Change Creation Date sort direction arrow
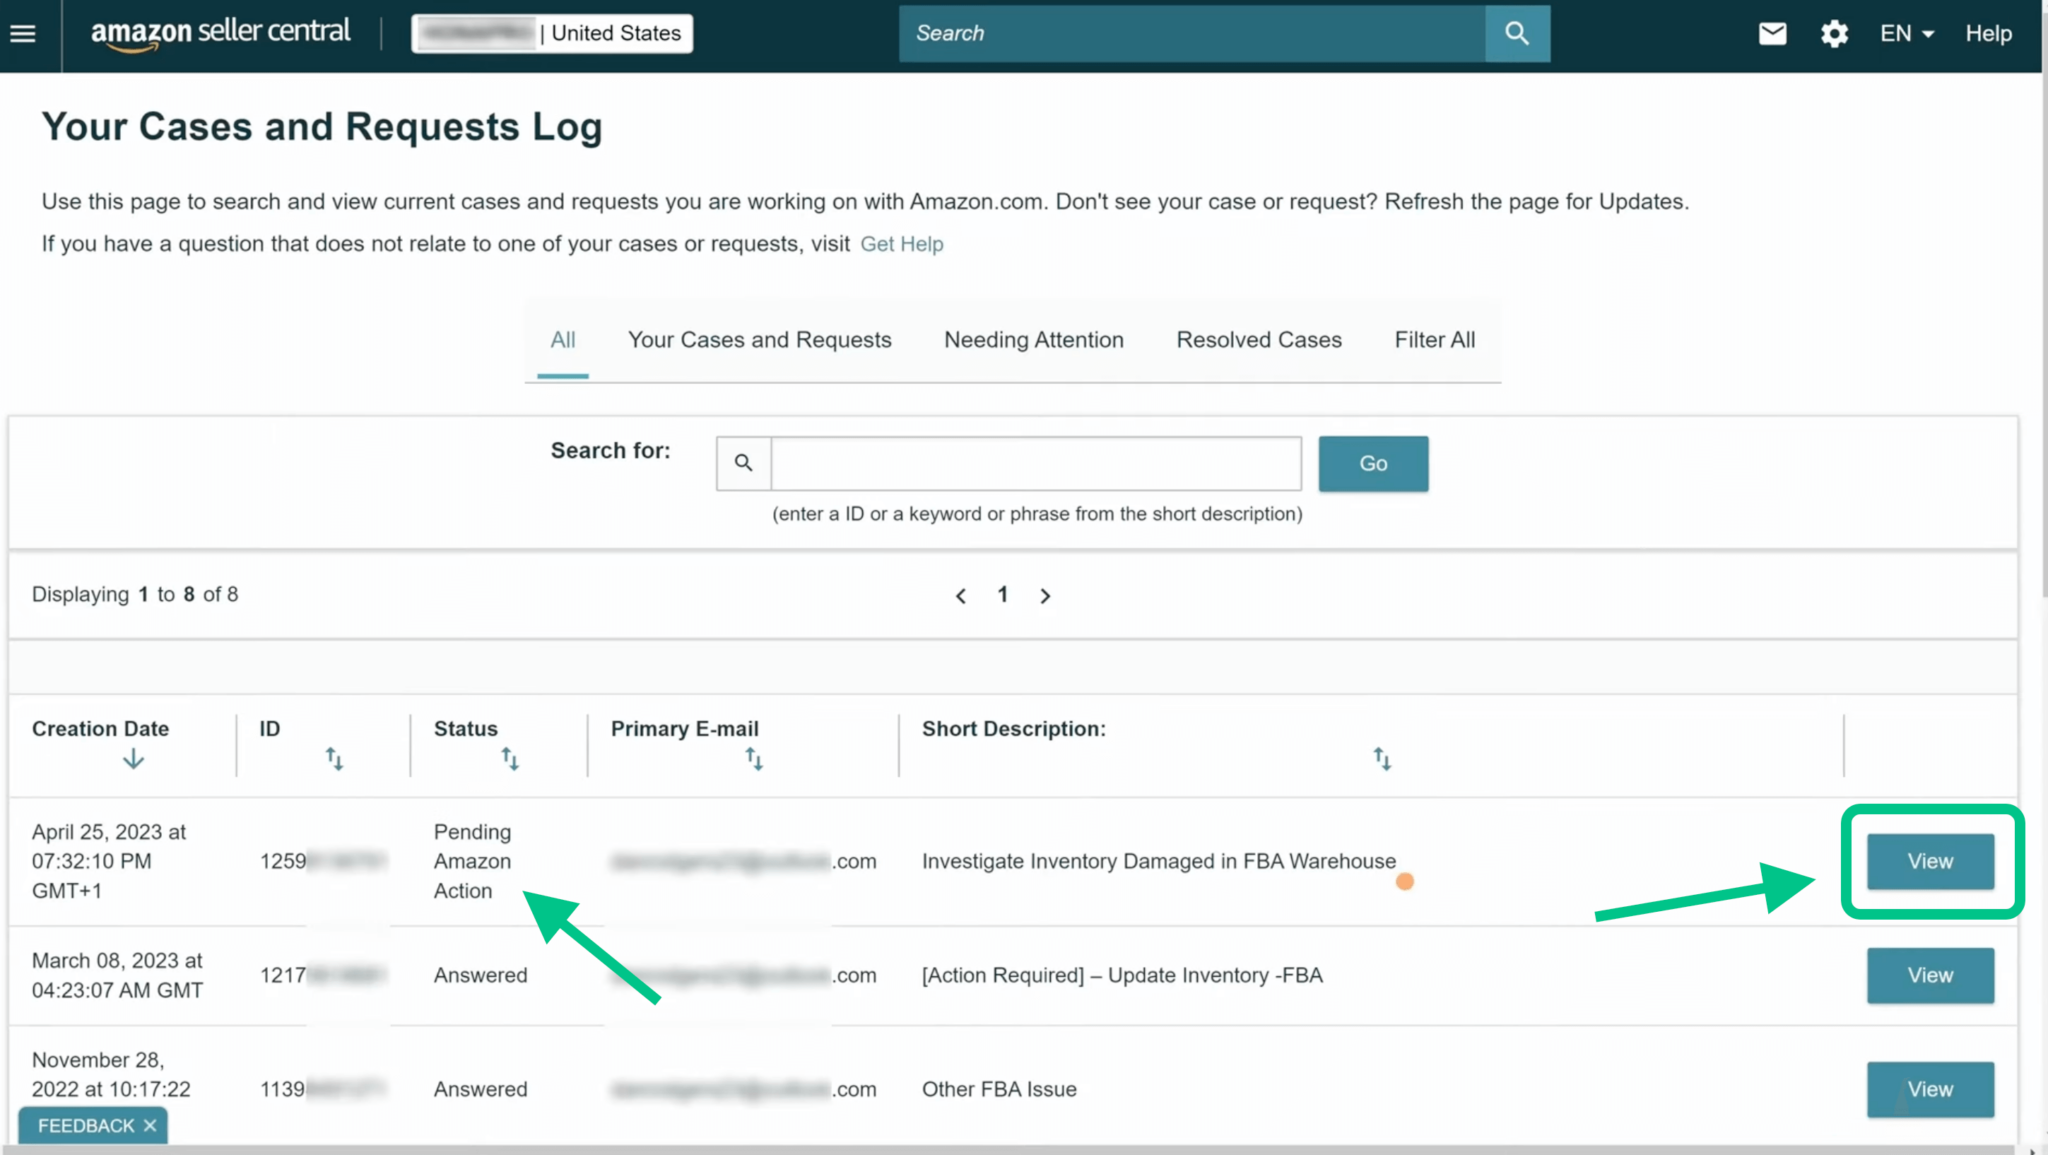 click(133, 757)
